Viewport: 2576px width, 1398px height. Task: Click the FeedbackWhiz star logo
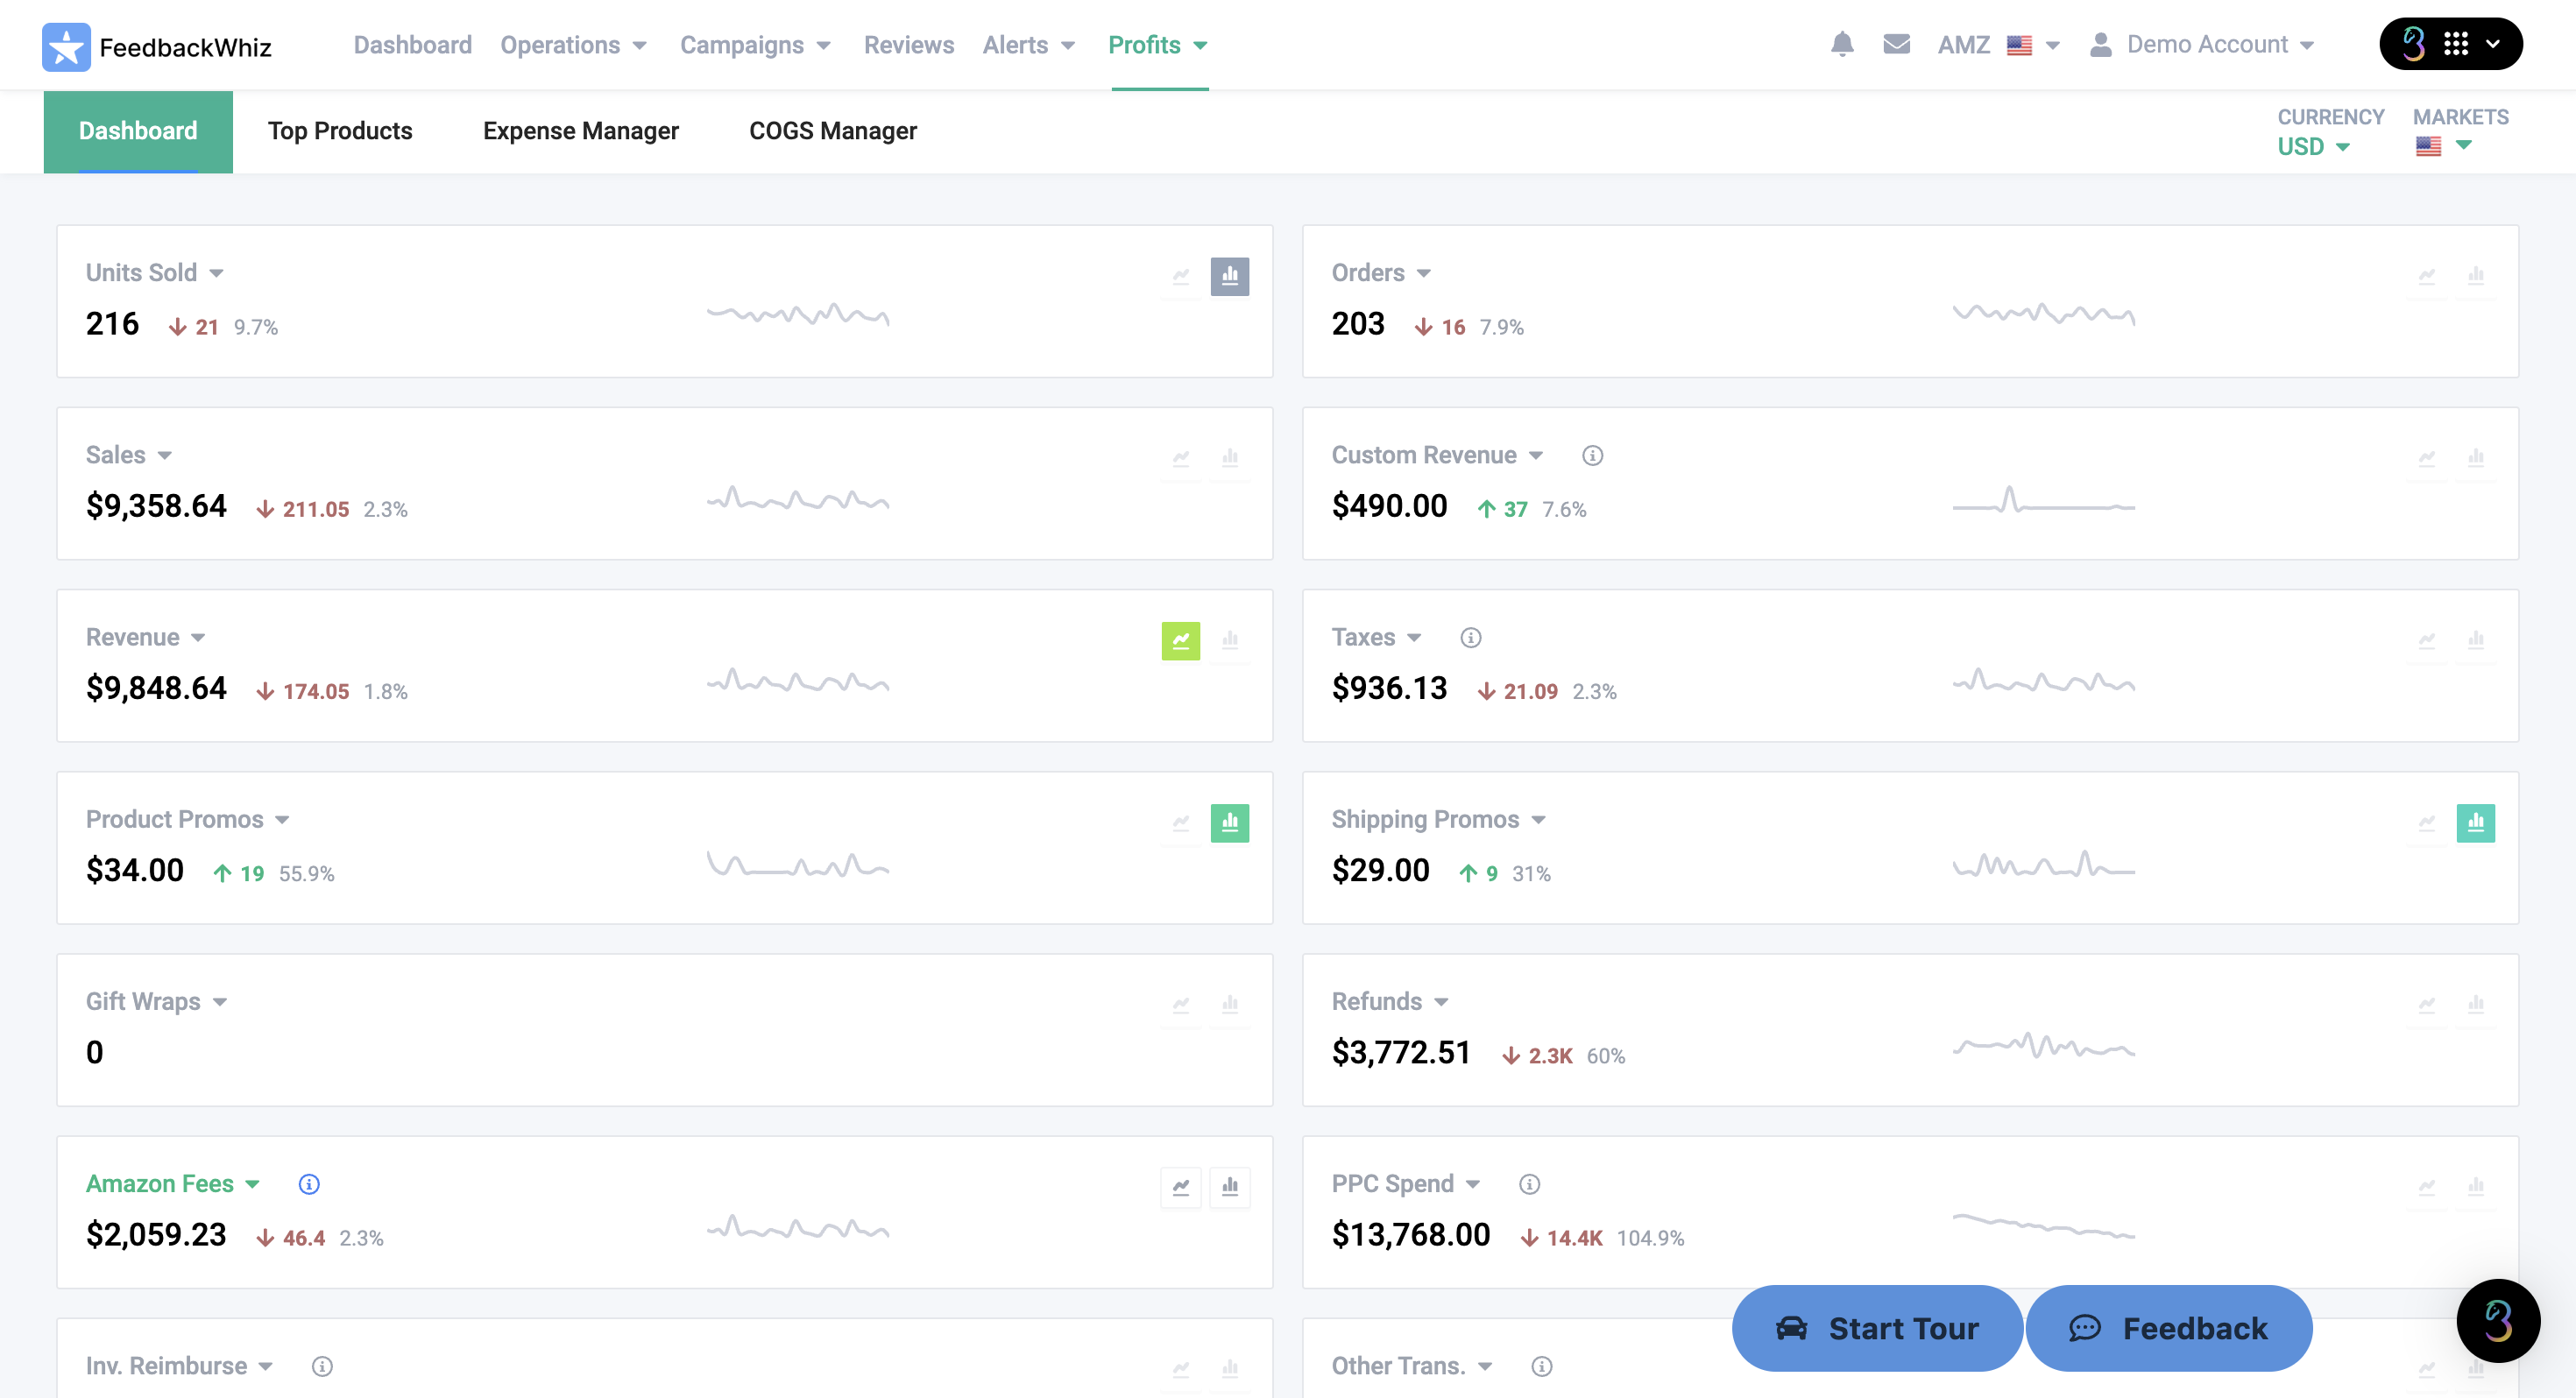point(66,46)
